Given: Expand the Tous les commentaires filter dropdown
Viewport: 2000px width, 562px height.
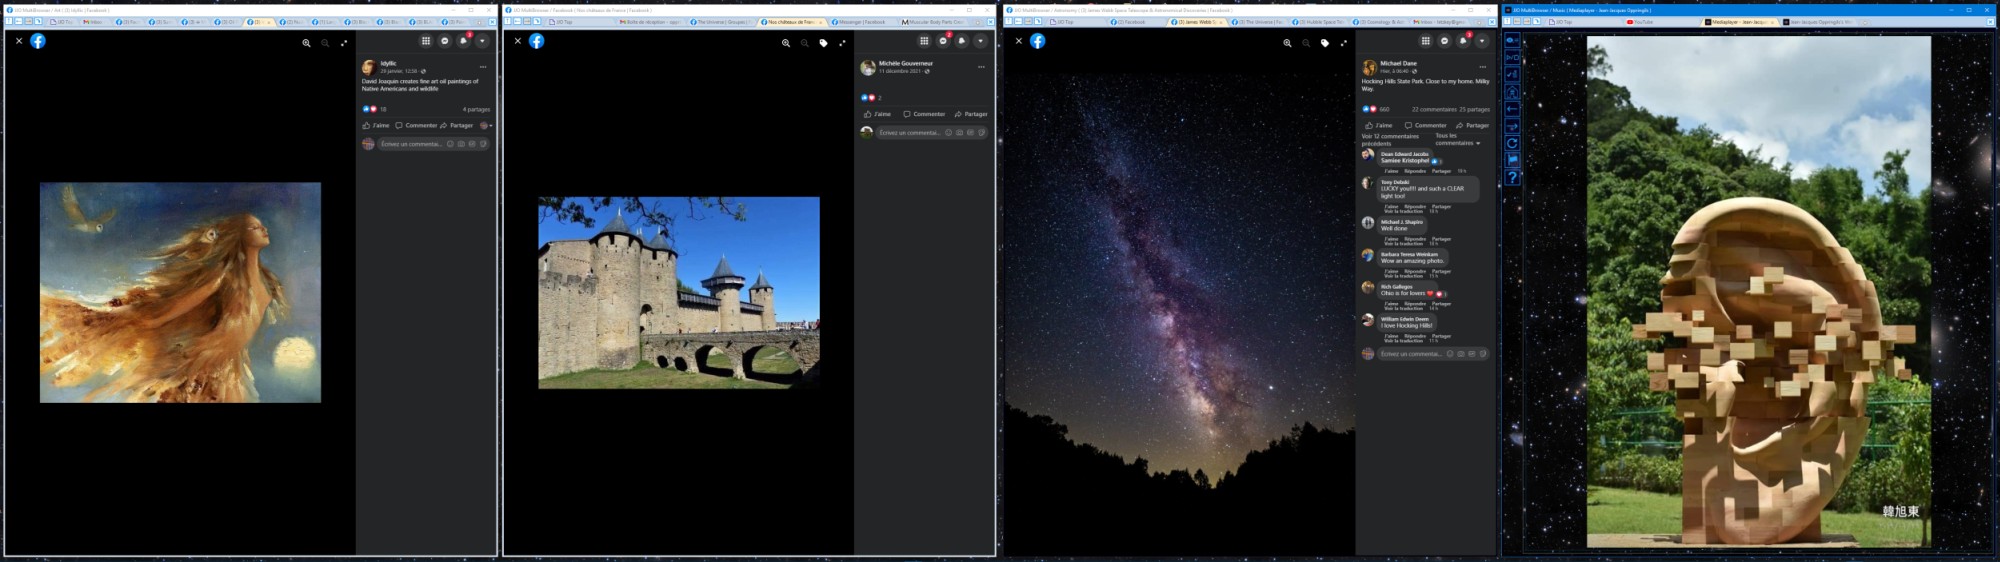Looking at the screenshot, I should (x=1458, y=140).
